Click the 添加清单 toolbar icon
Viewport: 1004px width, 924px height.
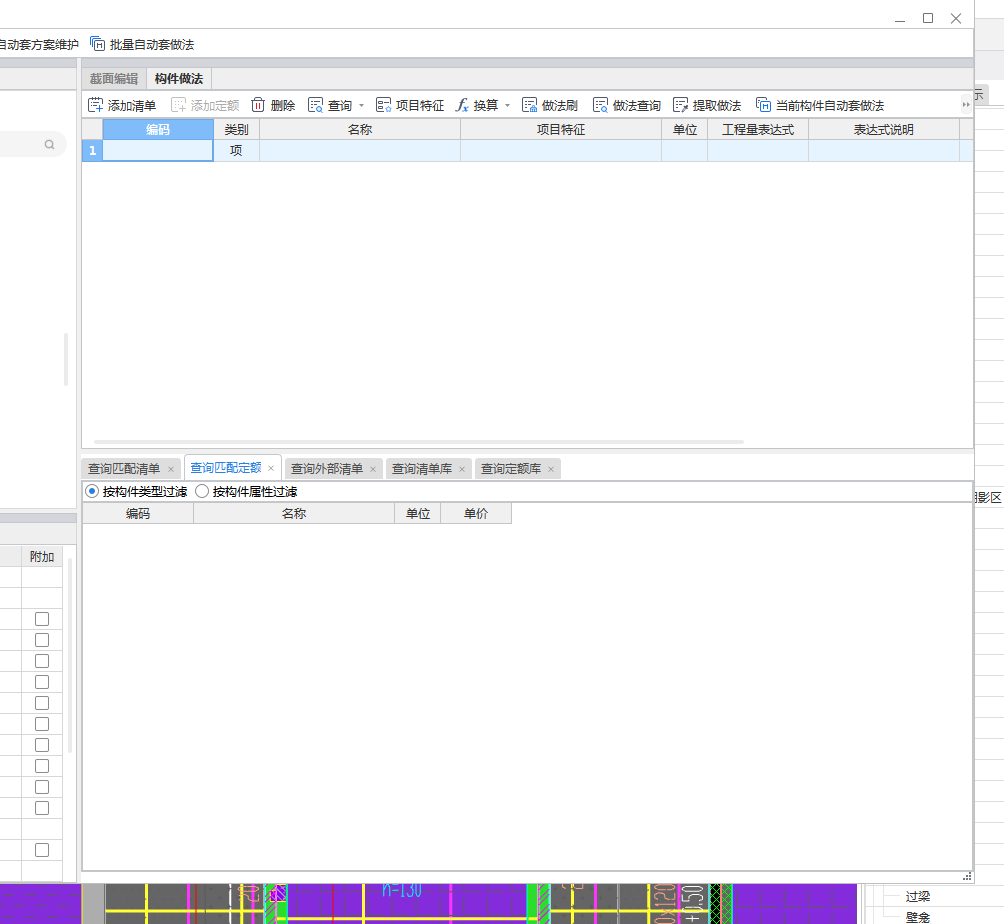(95, 105)
